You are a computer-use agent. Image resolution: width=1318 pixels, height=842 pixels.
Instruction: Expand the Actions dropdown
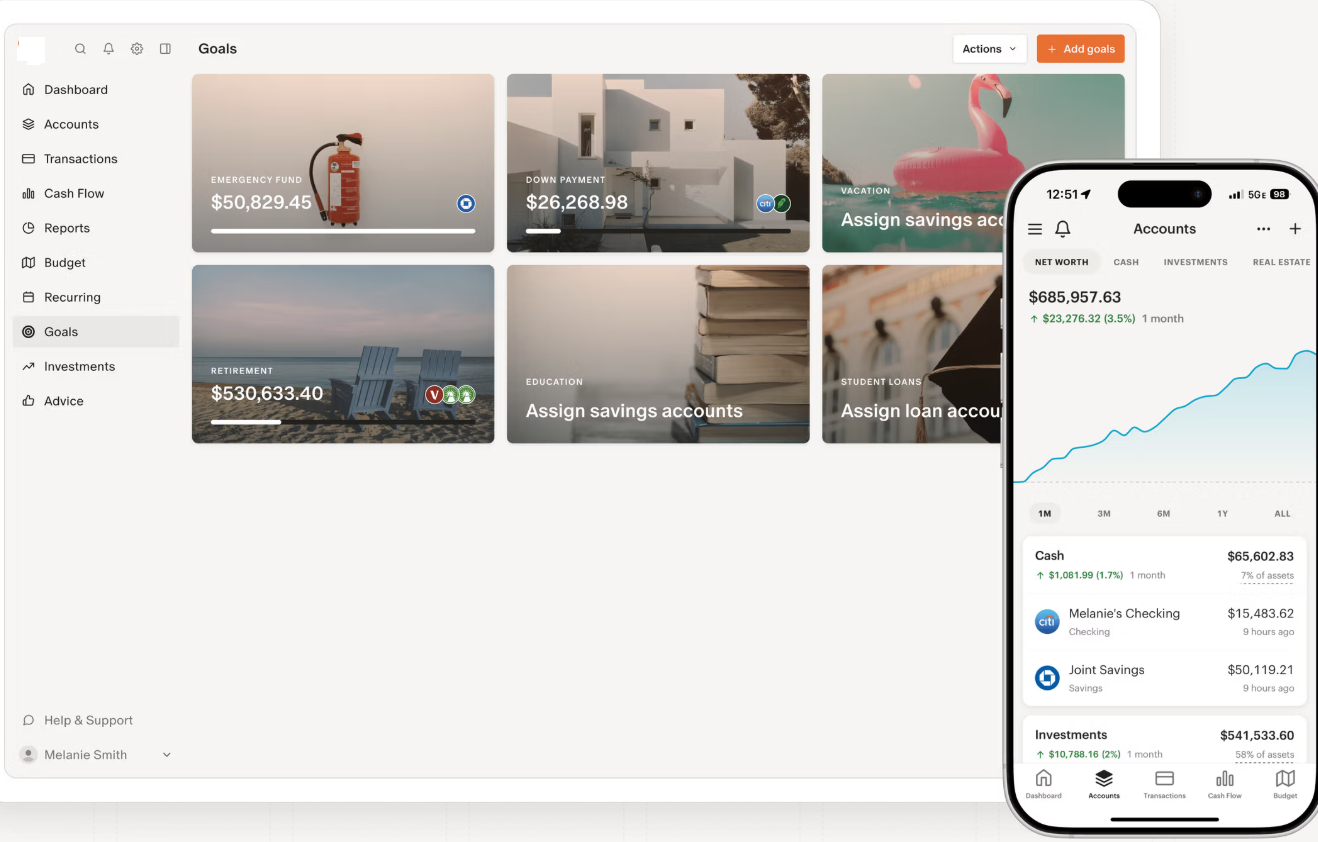989,49
